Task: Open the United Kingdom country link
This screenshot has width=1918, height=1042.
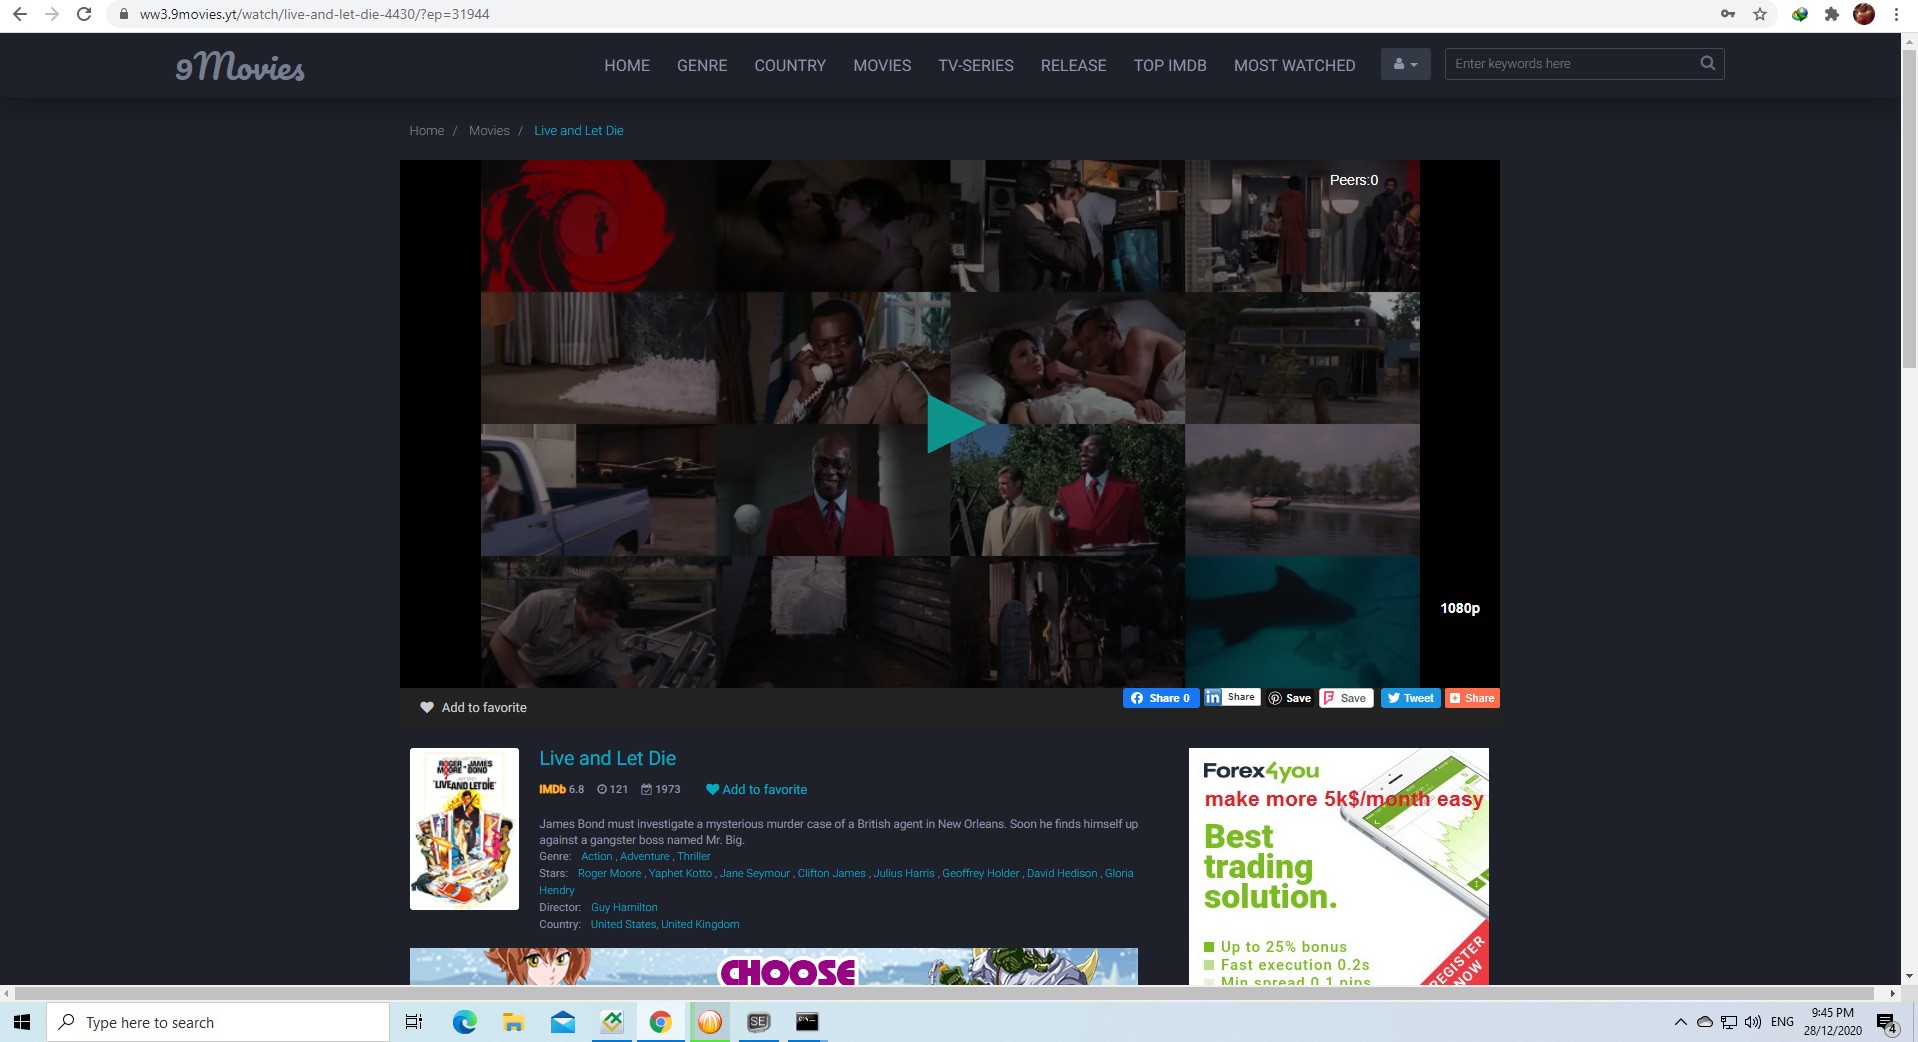Action: tap(700, 924)
